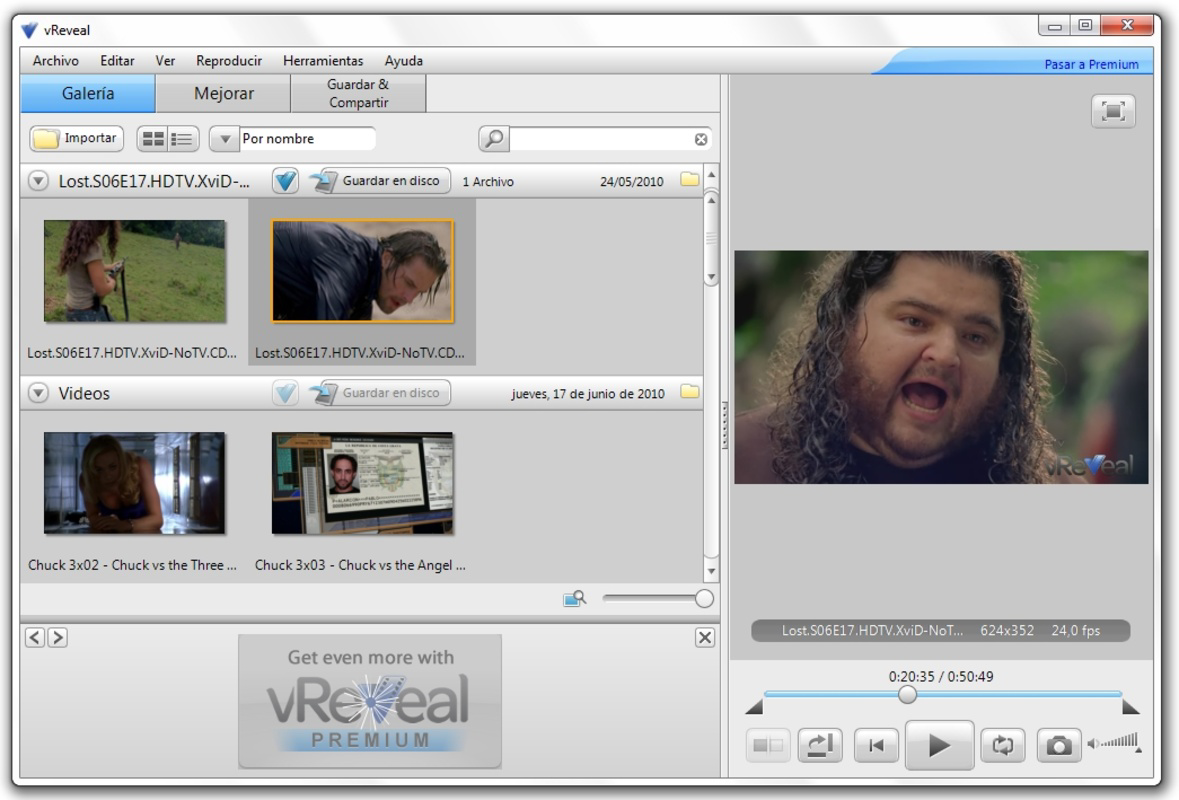Toggle loop playback

click(1002, 745)
